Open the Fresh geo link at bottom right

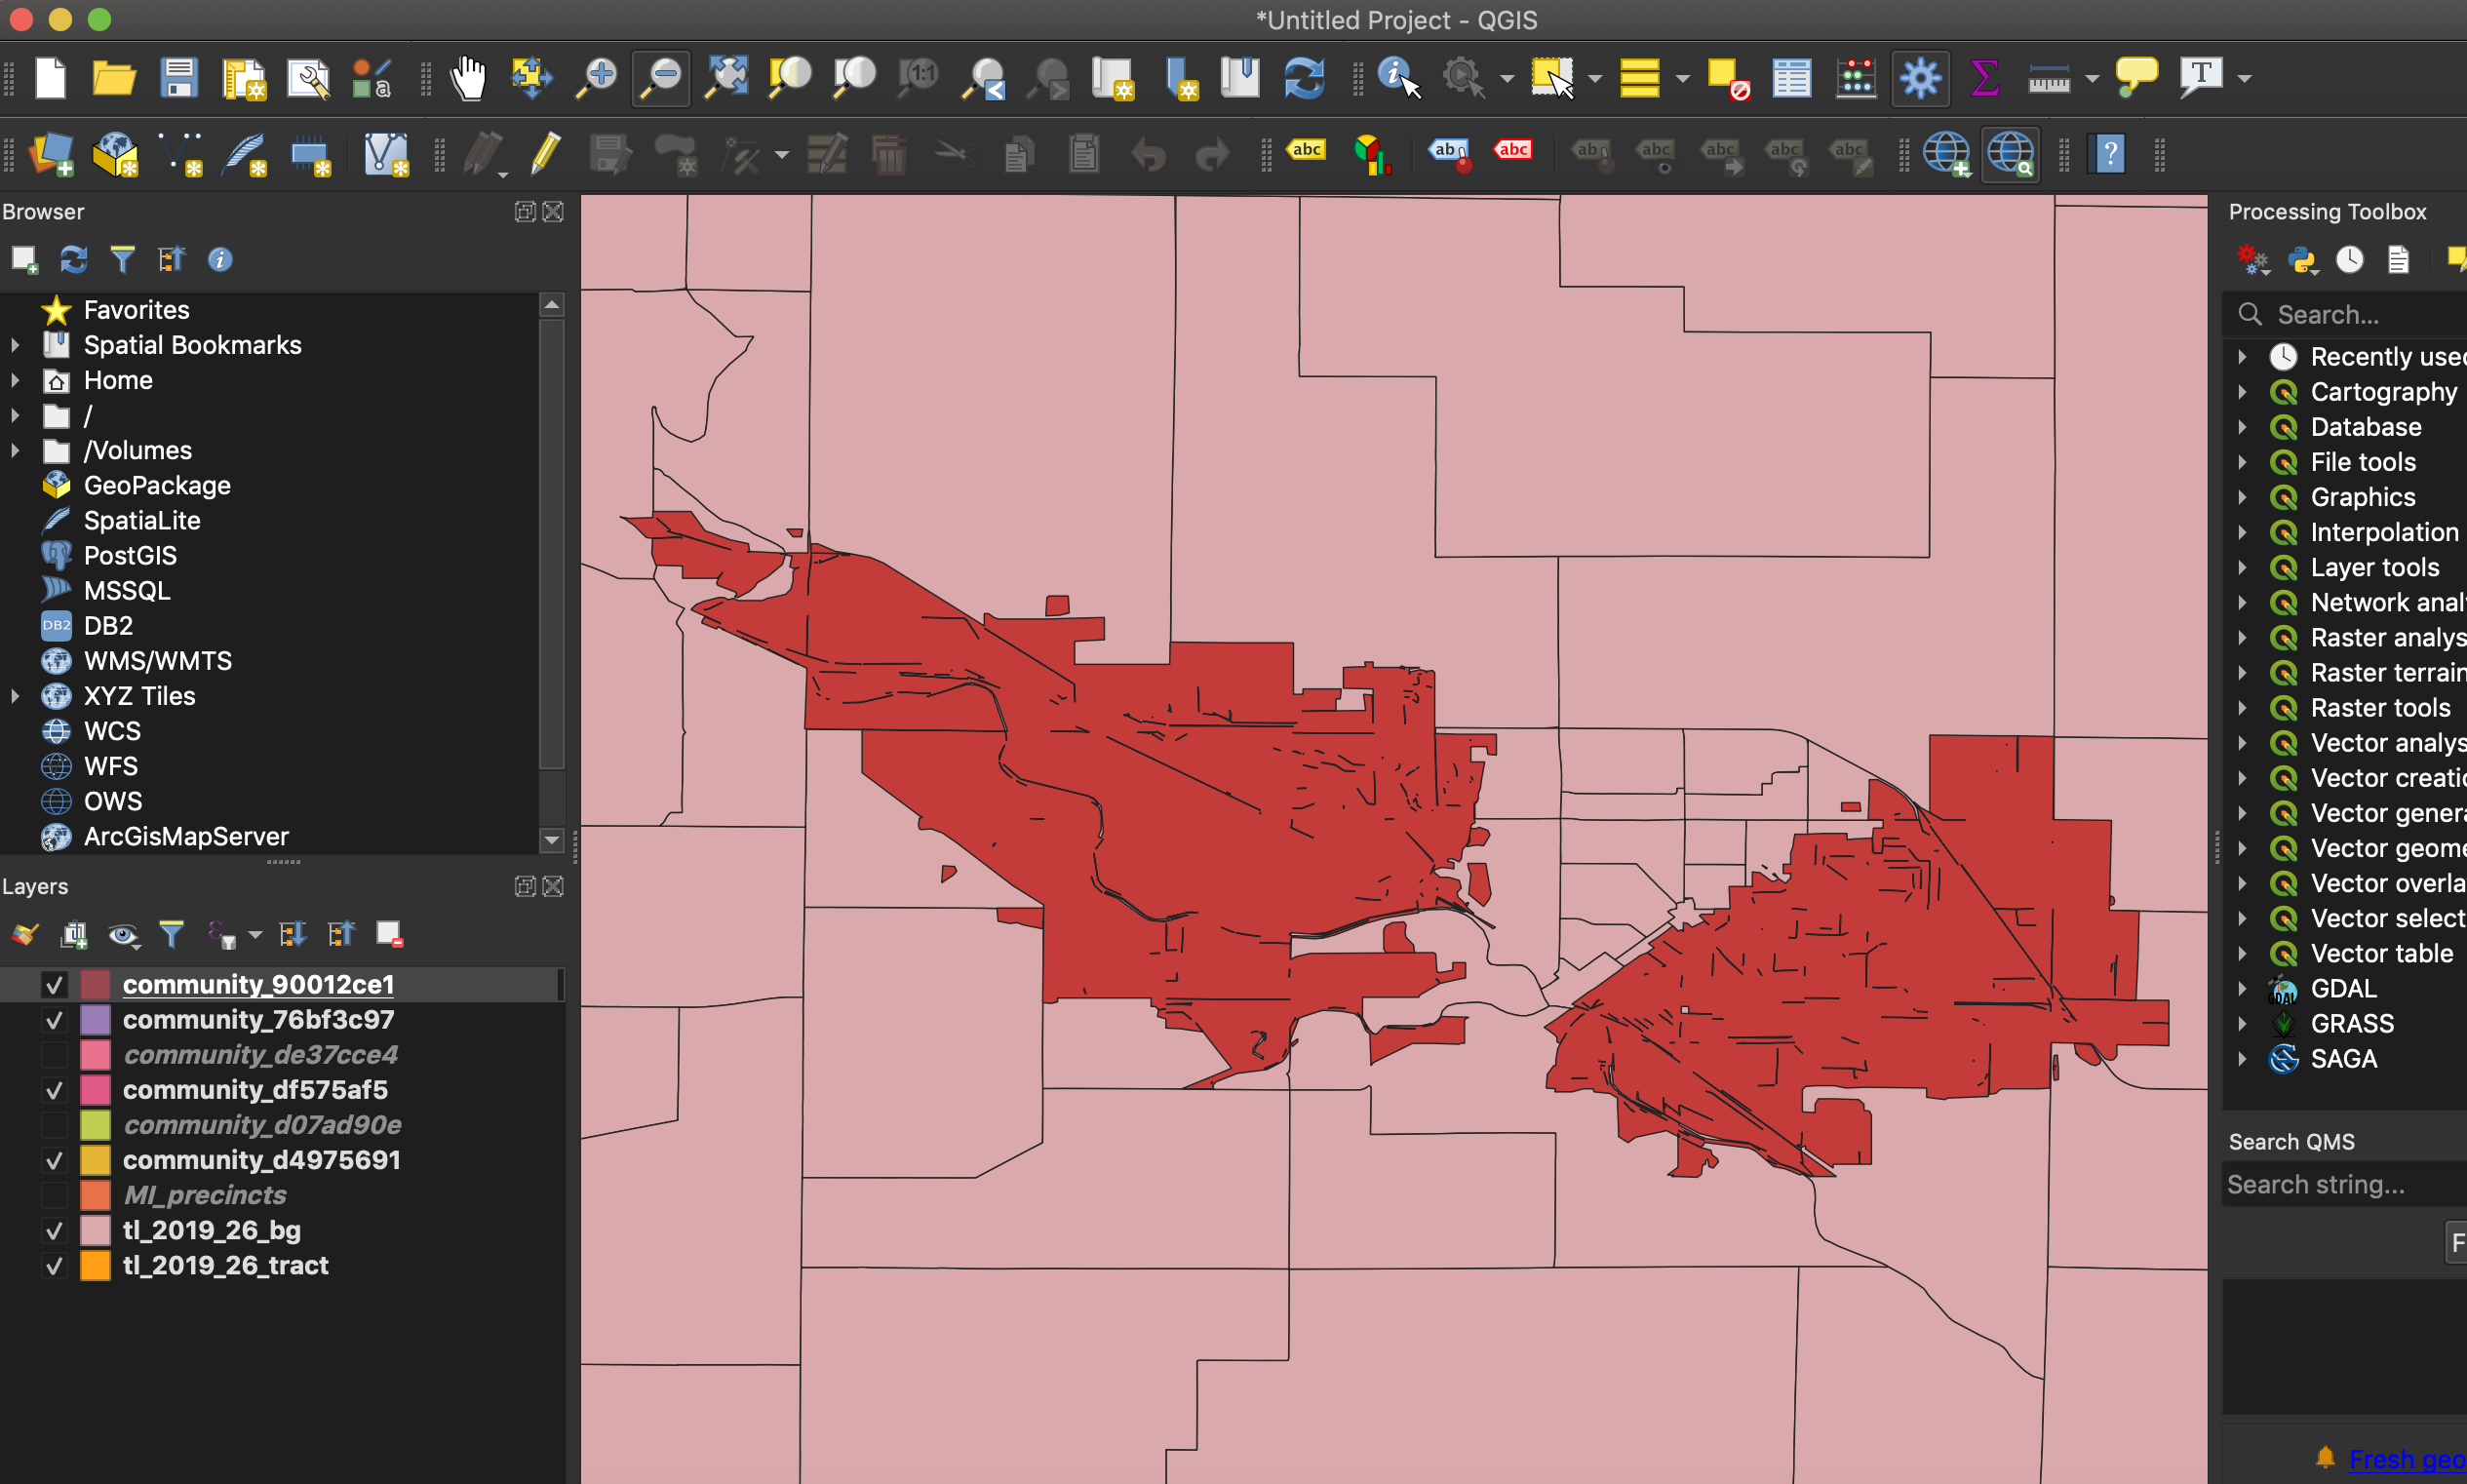[x=2406, y=1459]
